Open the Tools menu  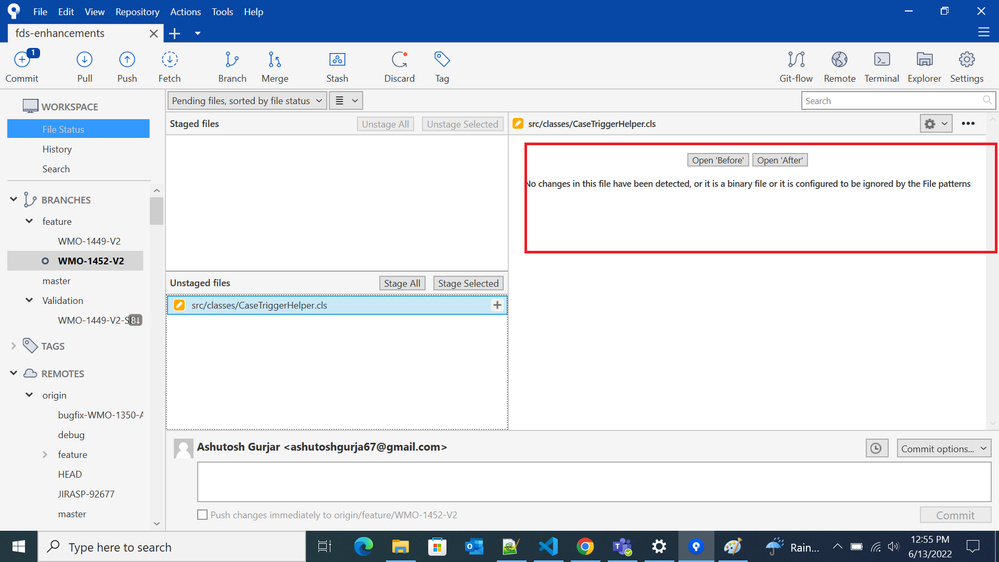point(222,11)
